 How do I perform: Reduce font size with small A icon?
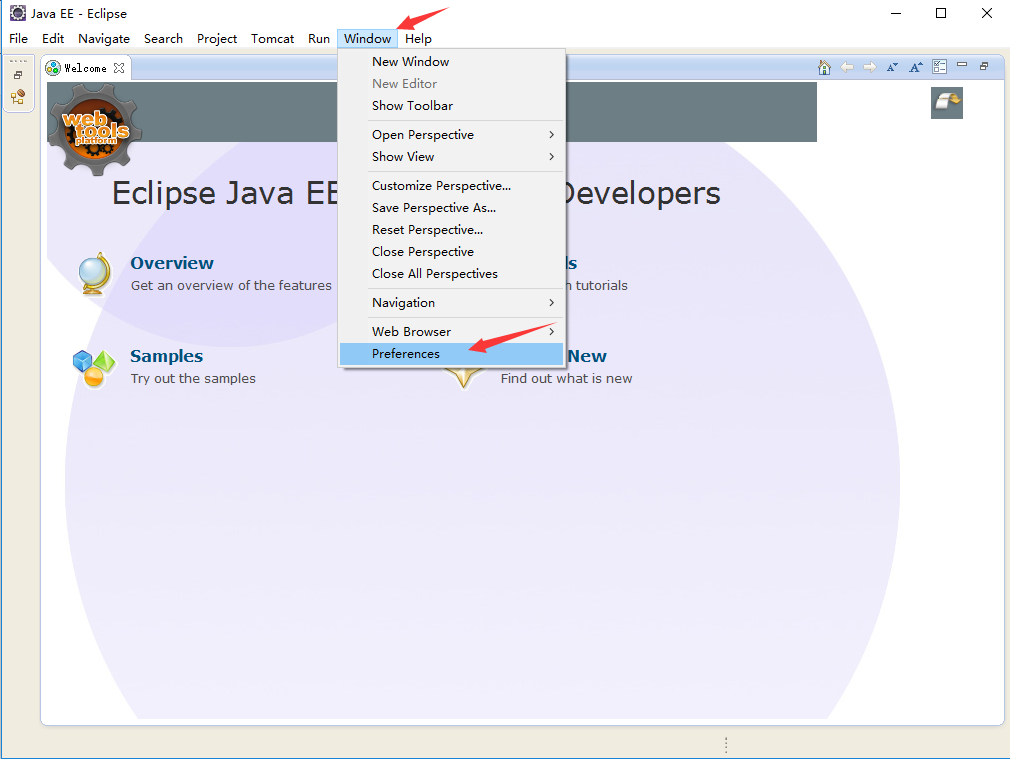pos(892,67)
